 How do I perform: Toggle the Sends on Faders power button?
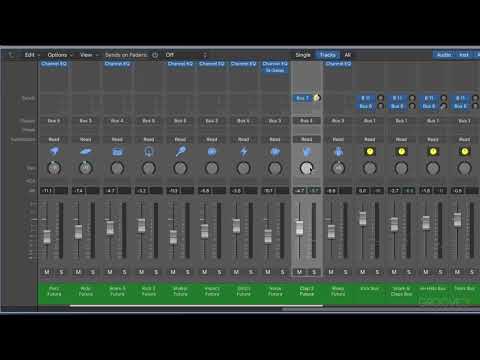[155, 55]
